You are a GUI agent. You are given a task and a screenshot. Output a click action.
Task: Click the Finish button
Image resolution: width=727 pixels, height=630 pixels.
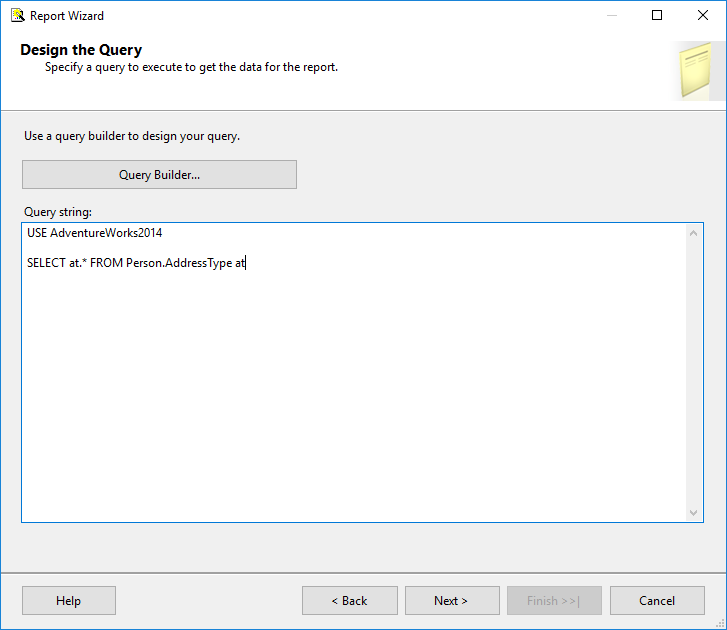point(554,601)
